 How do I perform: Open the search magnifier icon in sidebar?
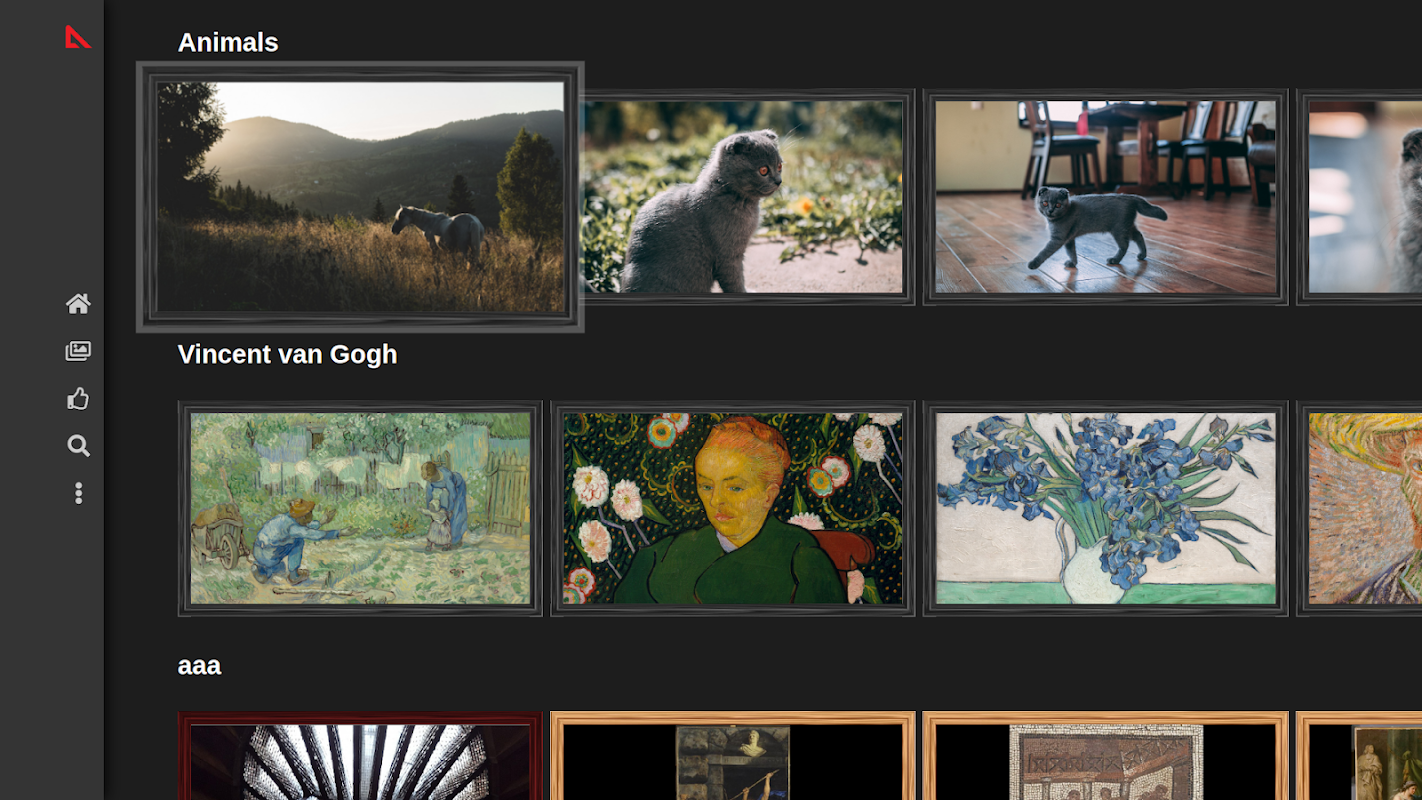(78, 446)
